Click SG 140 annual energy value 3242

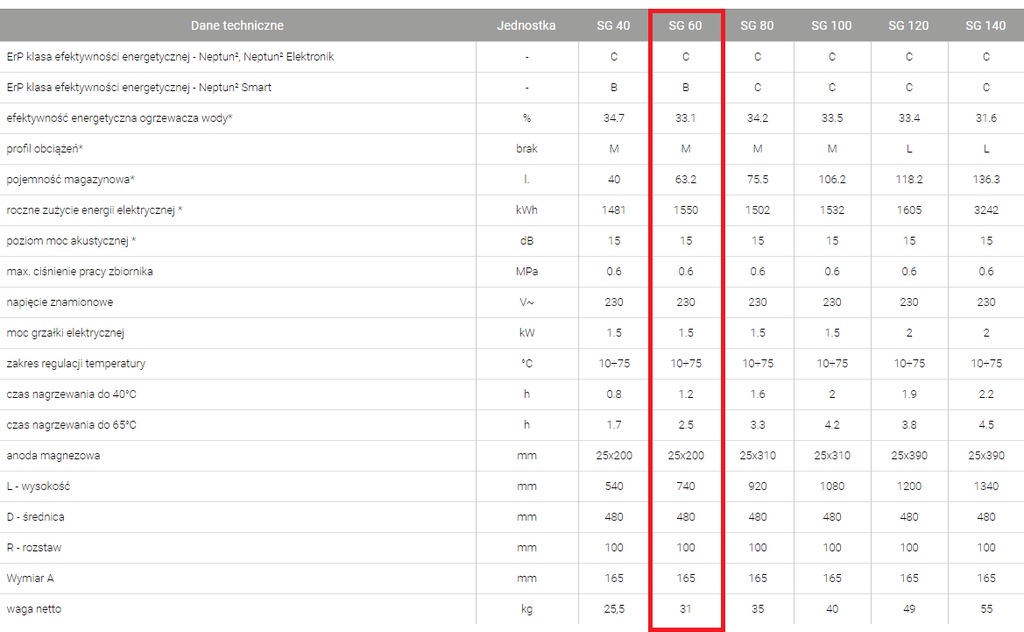[986, 210]
